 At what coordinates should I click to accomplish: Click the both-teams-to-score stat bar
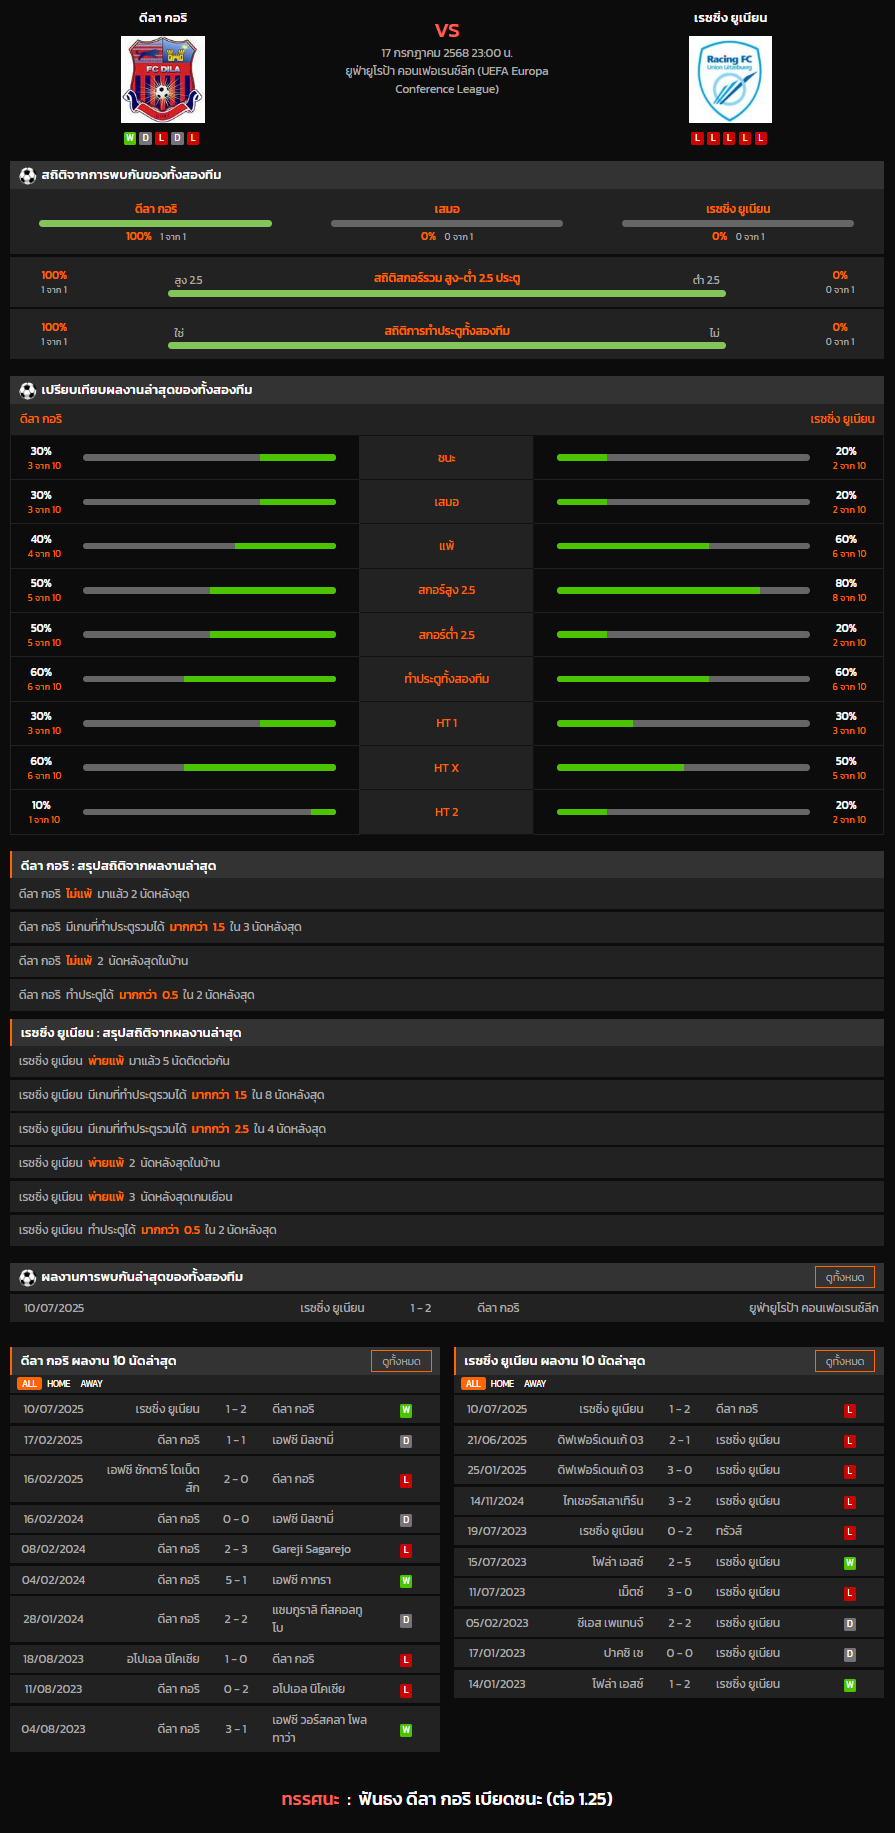[x=447, y=346]
